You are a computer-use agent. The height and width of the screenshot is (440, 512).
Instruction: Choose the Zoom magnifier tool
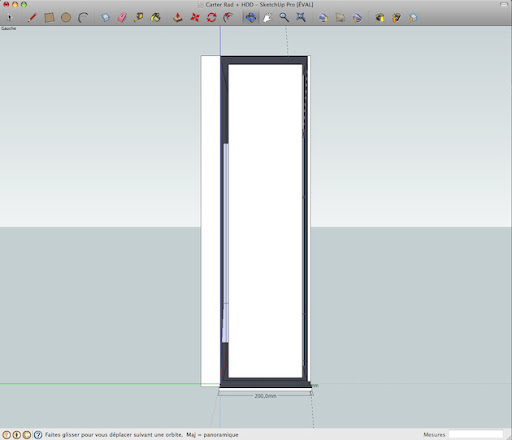click(x=284, y=17)
